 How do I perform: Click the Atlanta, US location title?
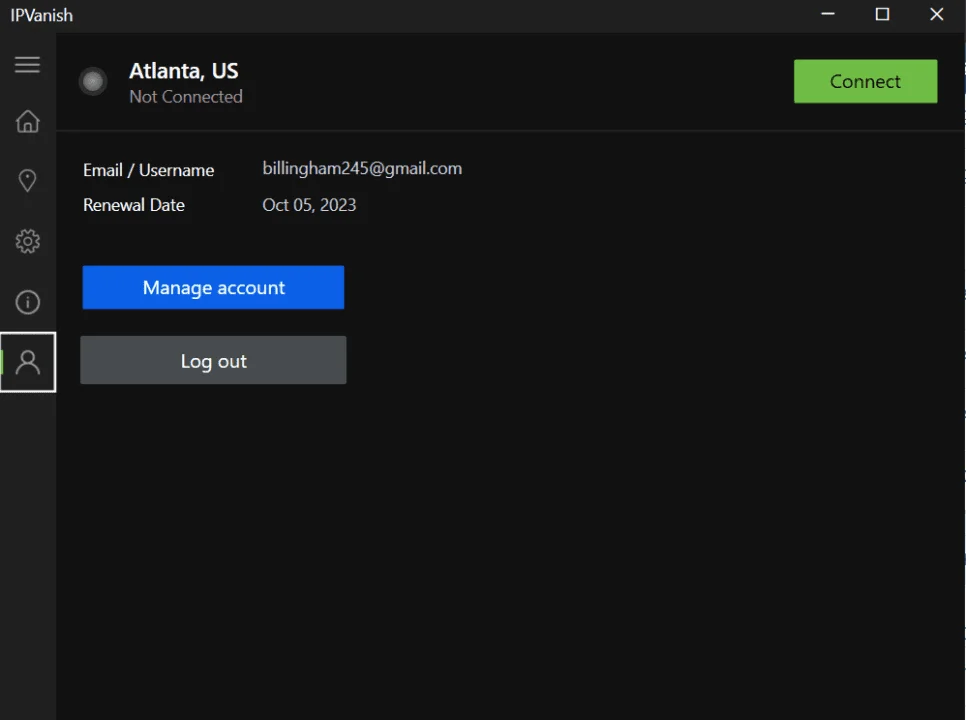(184, 71)
